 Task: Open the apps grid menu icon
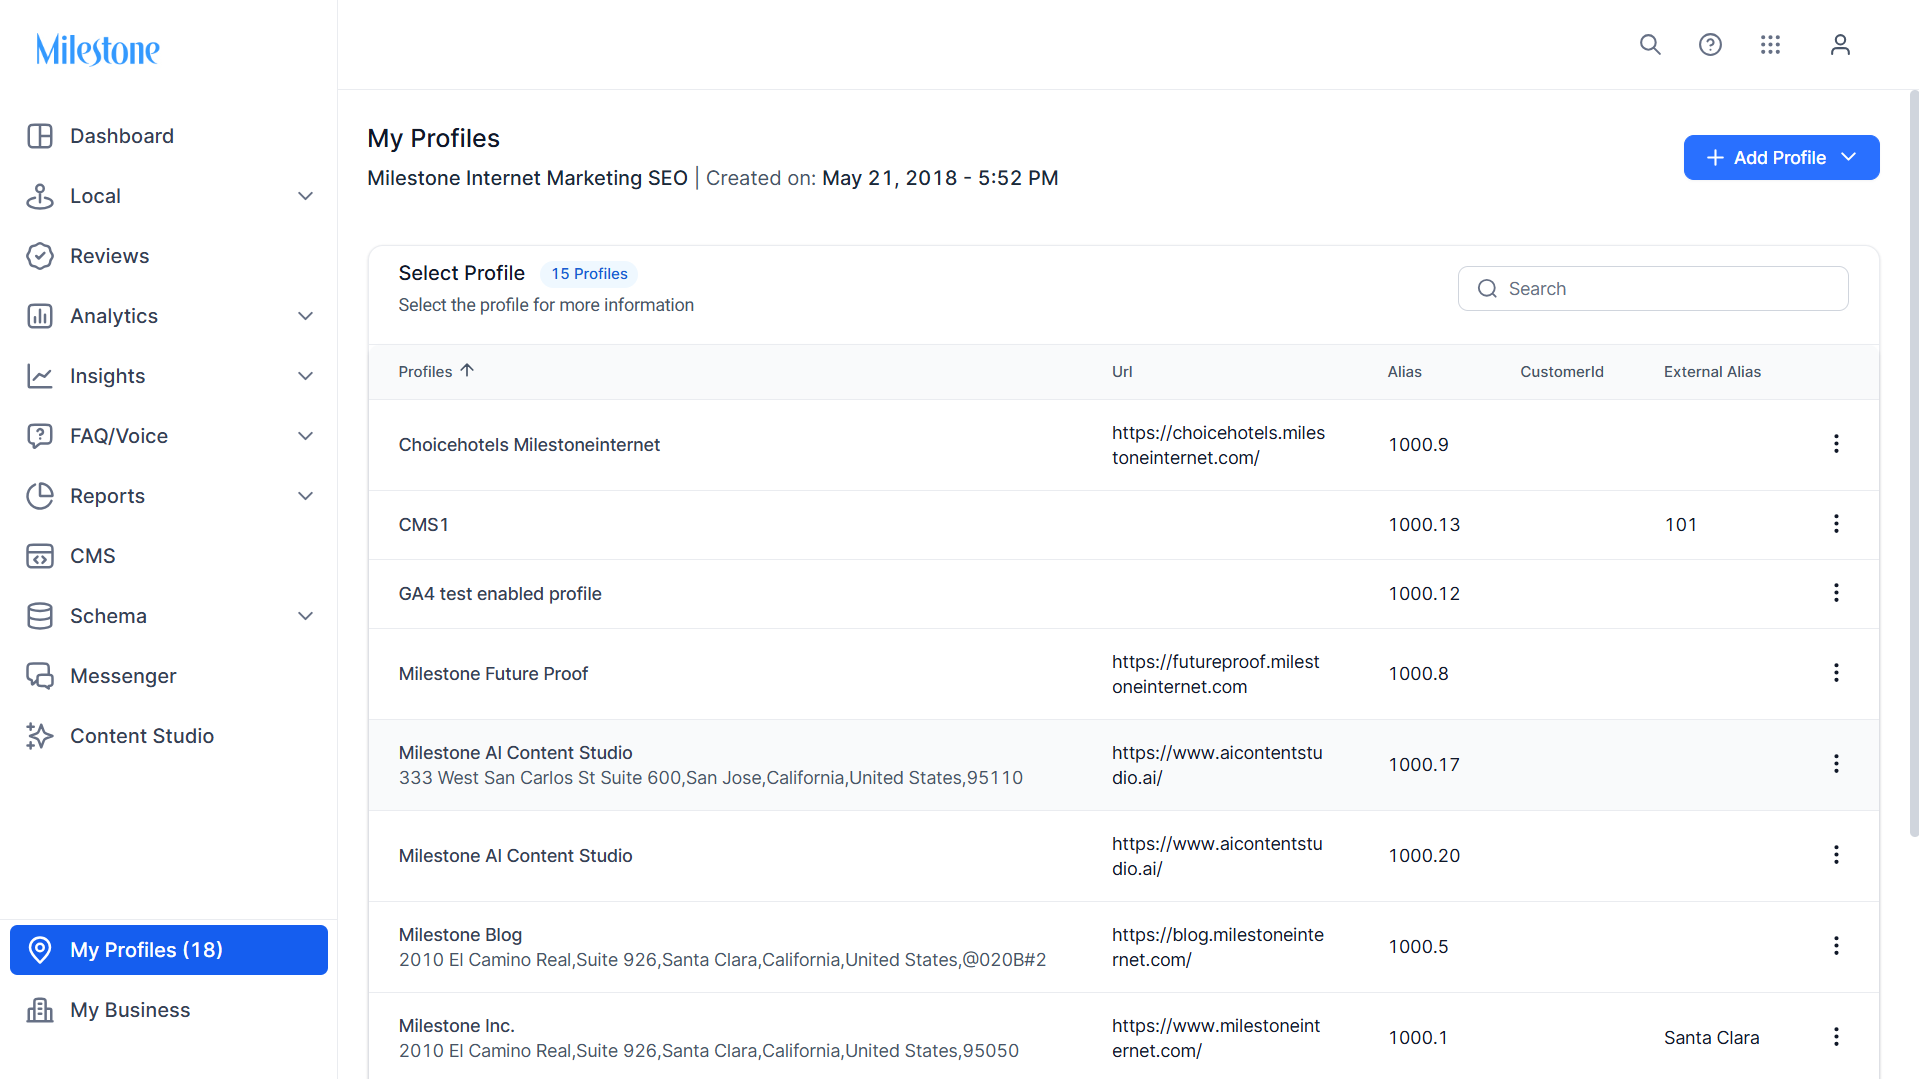pos(1770,45)
